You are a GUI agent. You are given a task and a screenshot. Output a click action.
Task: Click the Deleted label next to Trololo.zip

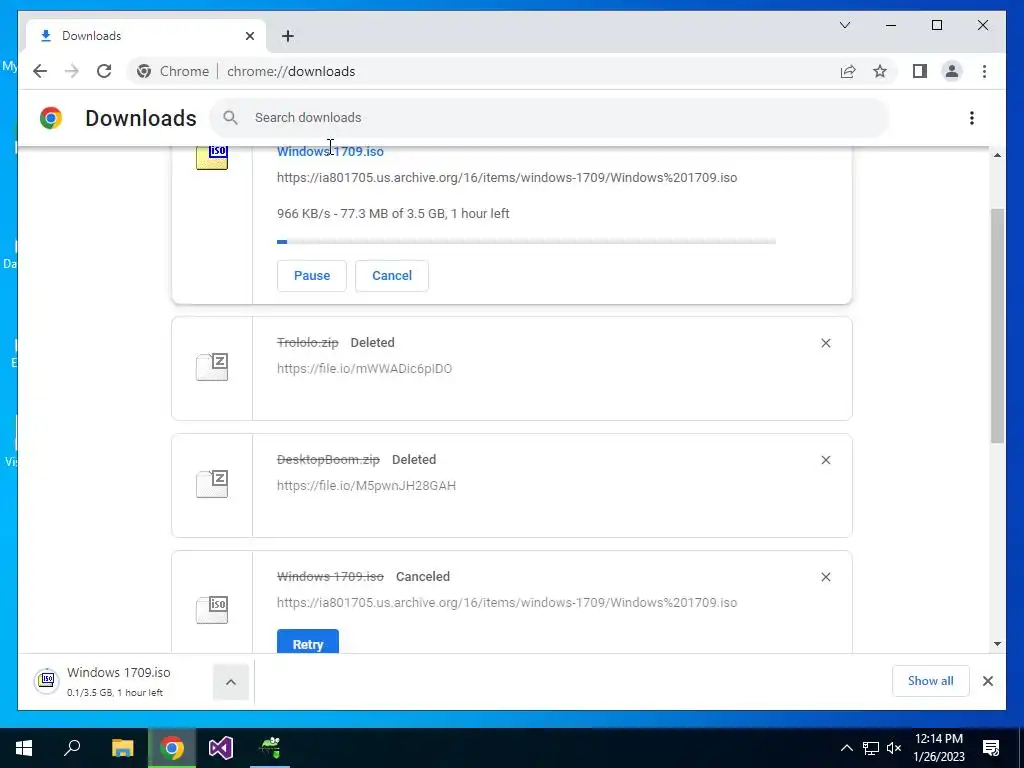(372, 343)
